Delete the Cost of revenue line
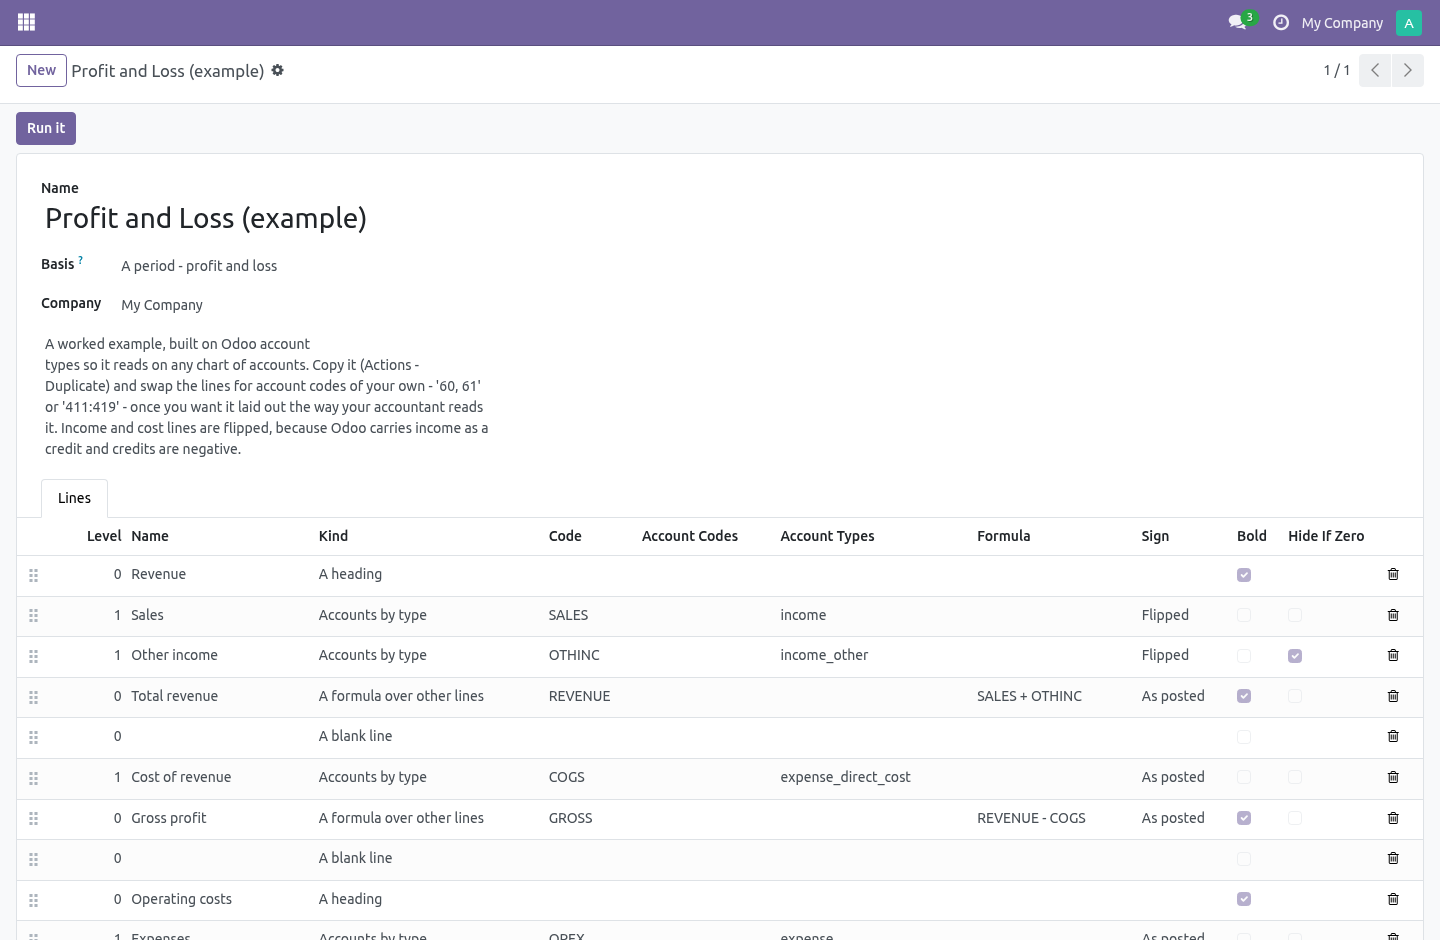 point(1393,777)
